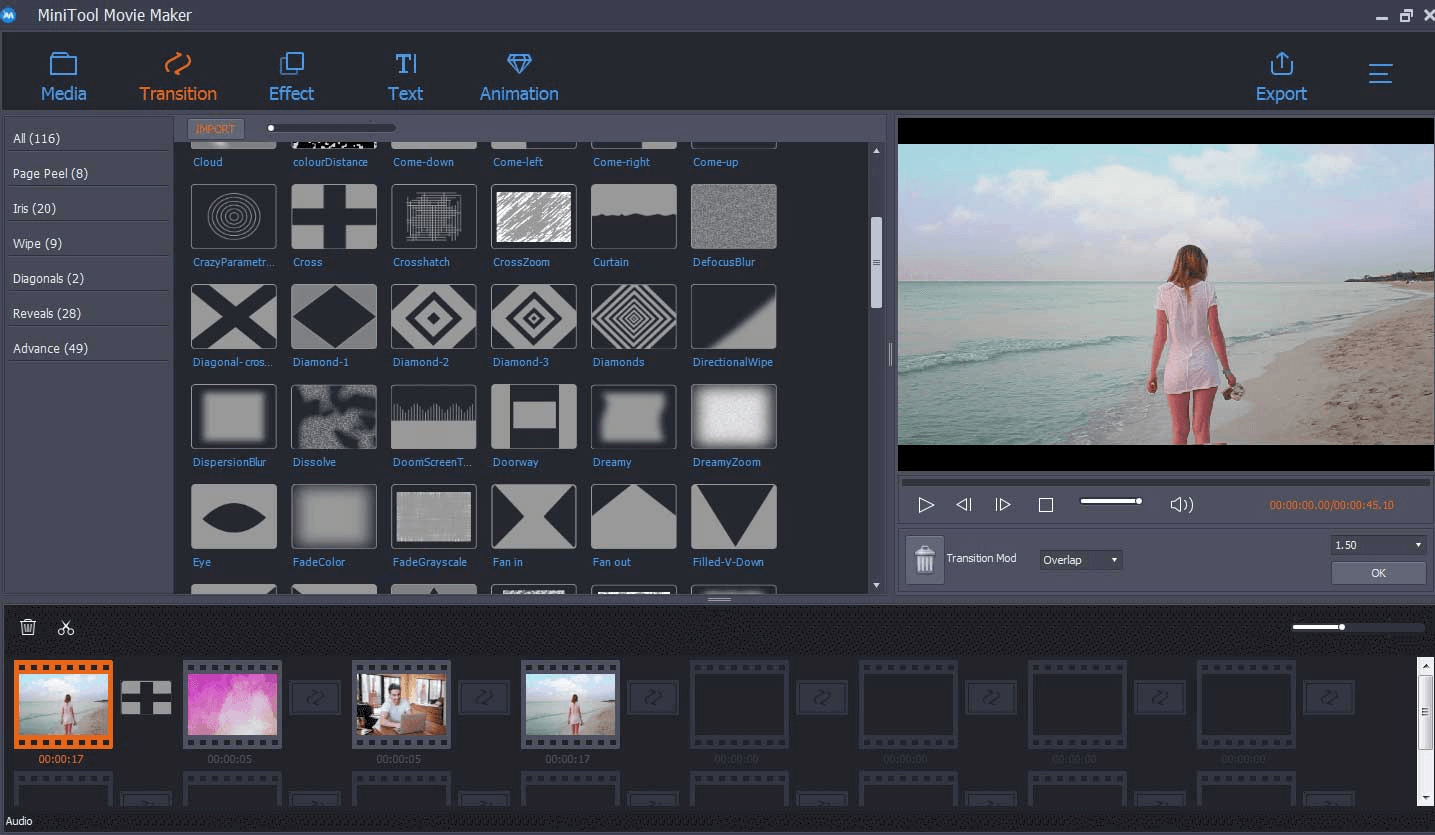
Task: Adjust the volume slider in playback controls
Action: [x=1110, y=501]
